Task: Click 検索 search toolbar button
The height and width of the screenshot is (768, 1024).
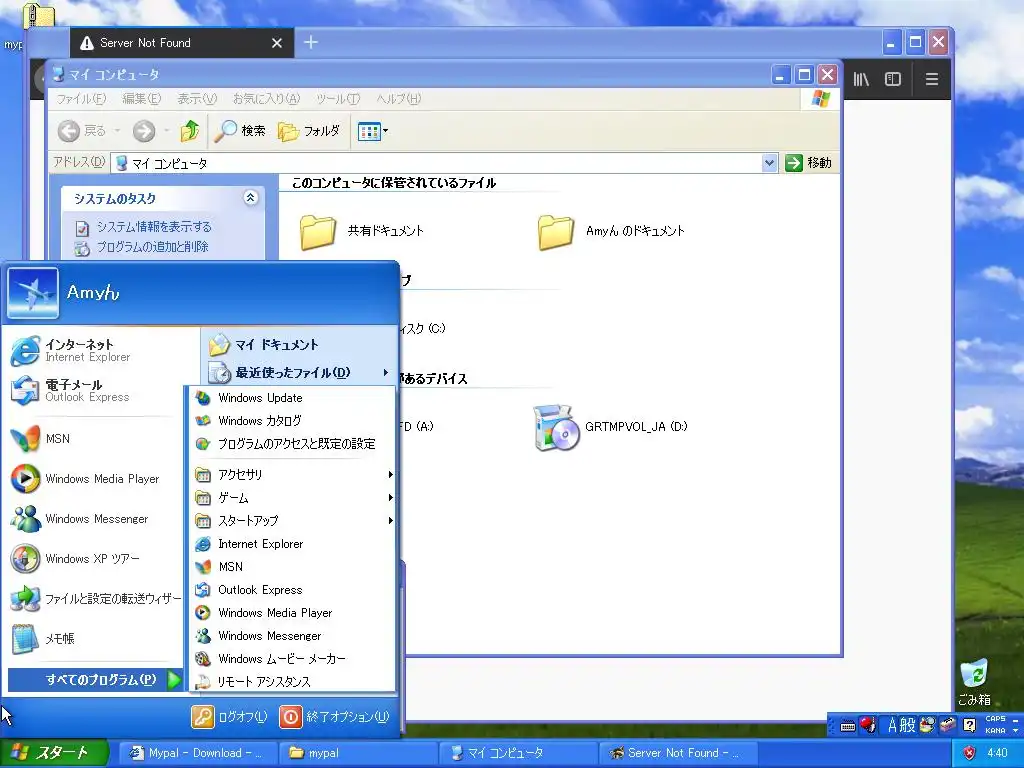Action: coord(240,131)
